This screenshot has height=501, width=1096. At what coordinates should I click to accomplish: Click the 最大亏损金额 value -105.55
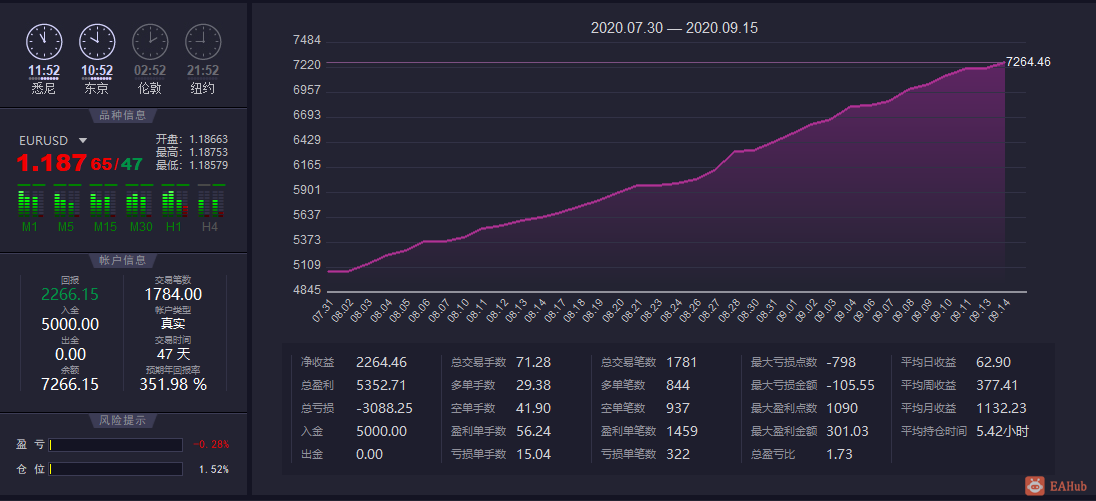pos(851,385)
